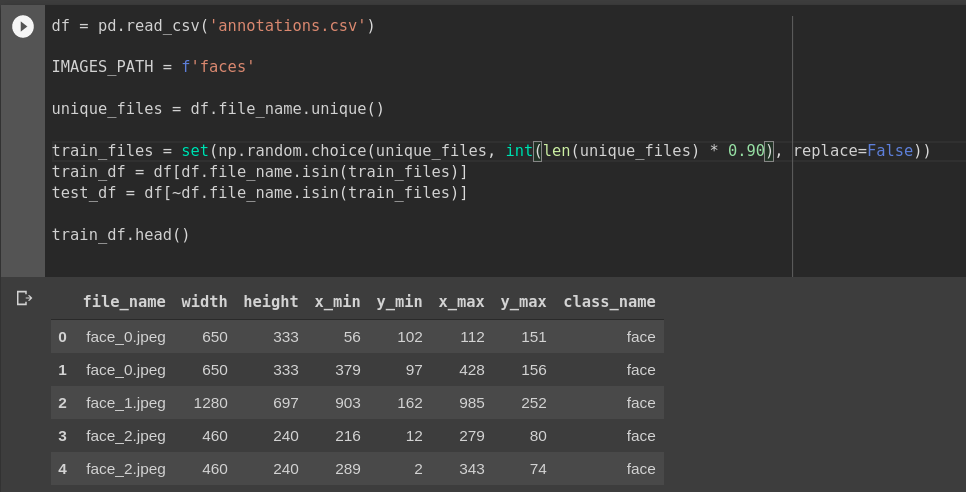Click the 1280 width cell
The width and height of the screenshot is (966, 492).
point(210,403)
